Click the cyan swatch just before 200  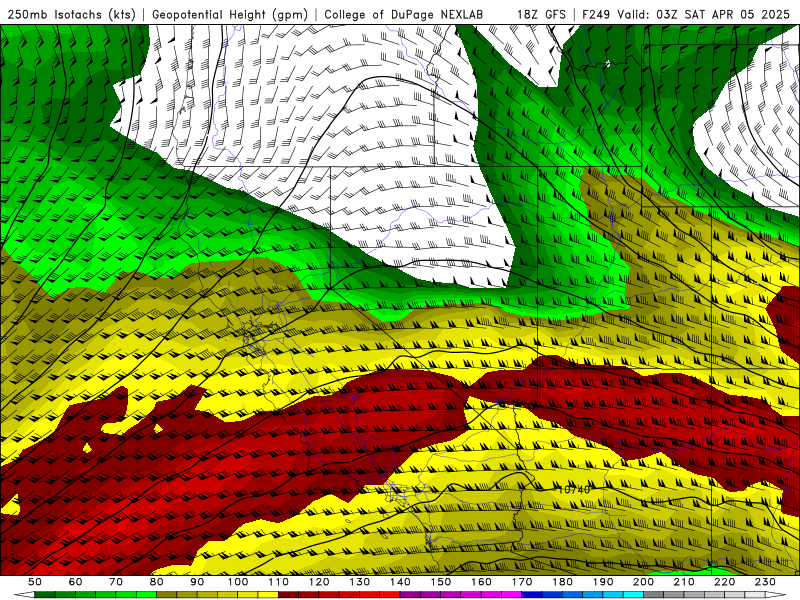tap(633, 595)
